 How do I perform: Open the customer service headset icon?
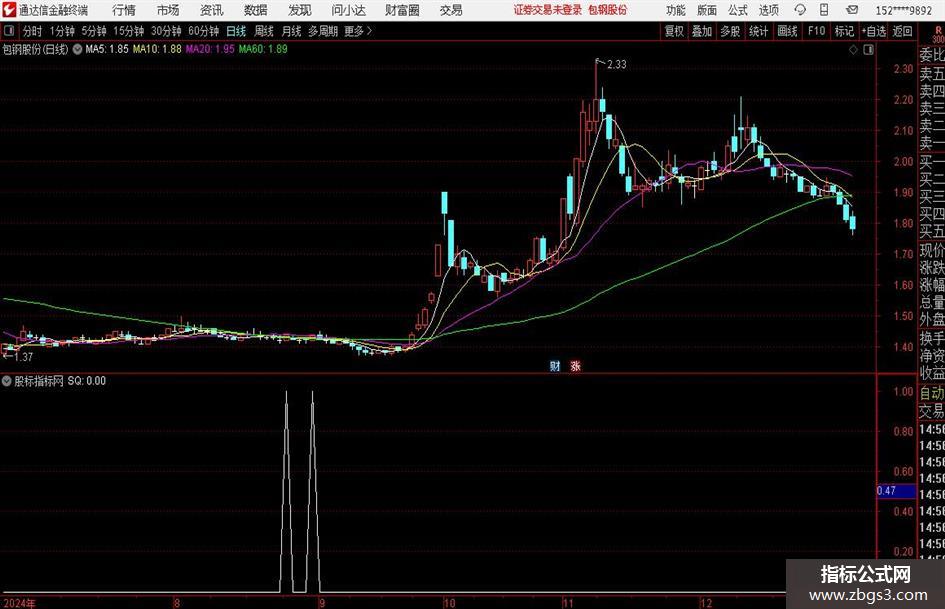[800, 10]
